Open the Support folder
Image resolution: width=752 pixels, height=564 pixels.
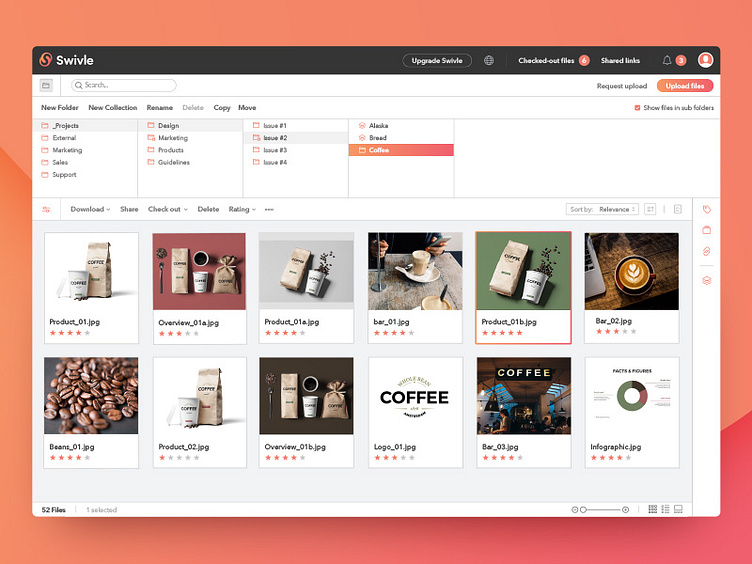click(x=85, y=175)
